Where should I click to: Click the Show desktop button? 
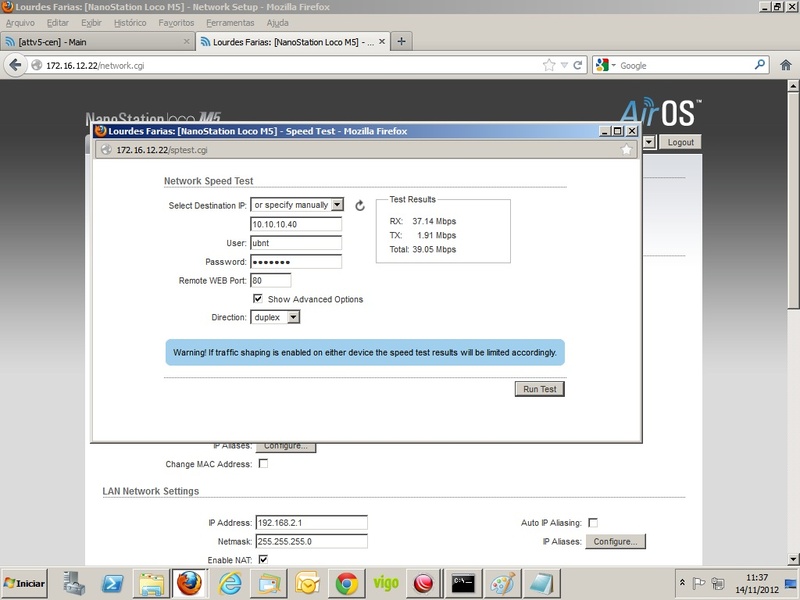point(792,583)
